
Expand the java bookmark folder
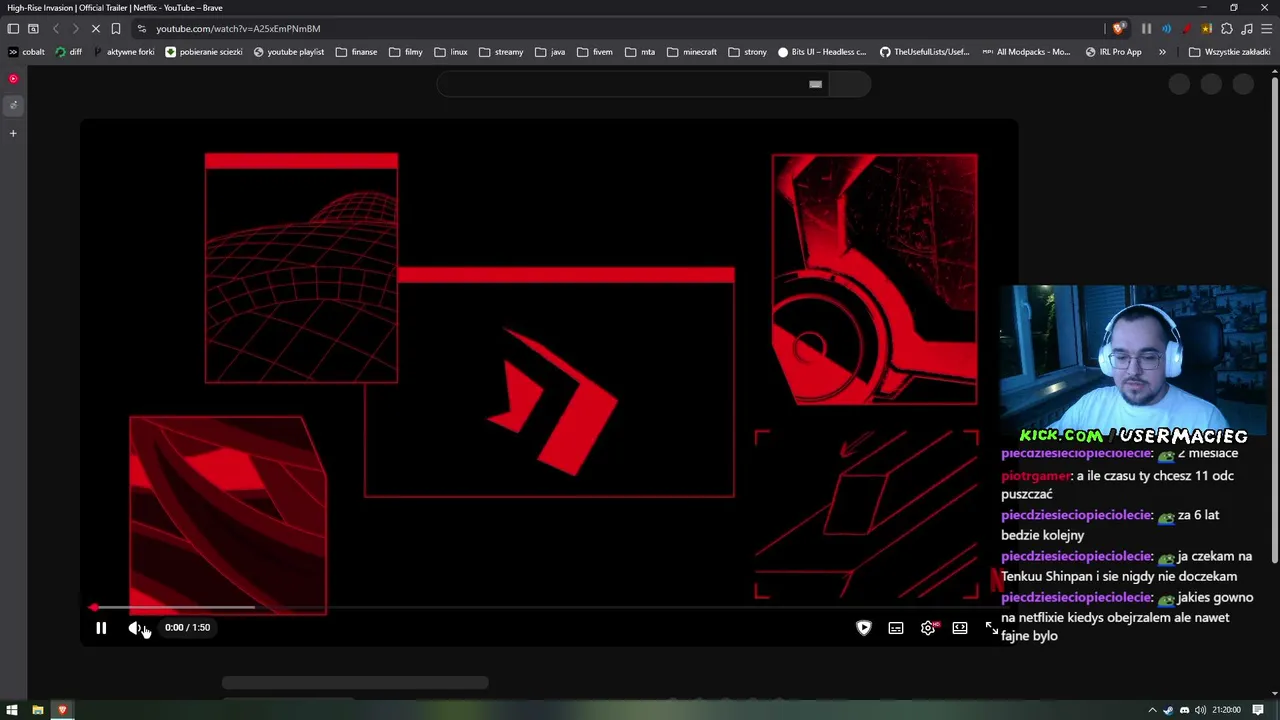[x=550, y=52]
